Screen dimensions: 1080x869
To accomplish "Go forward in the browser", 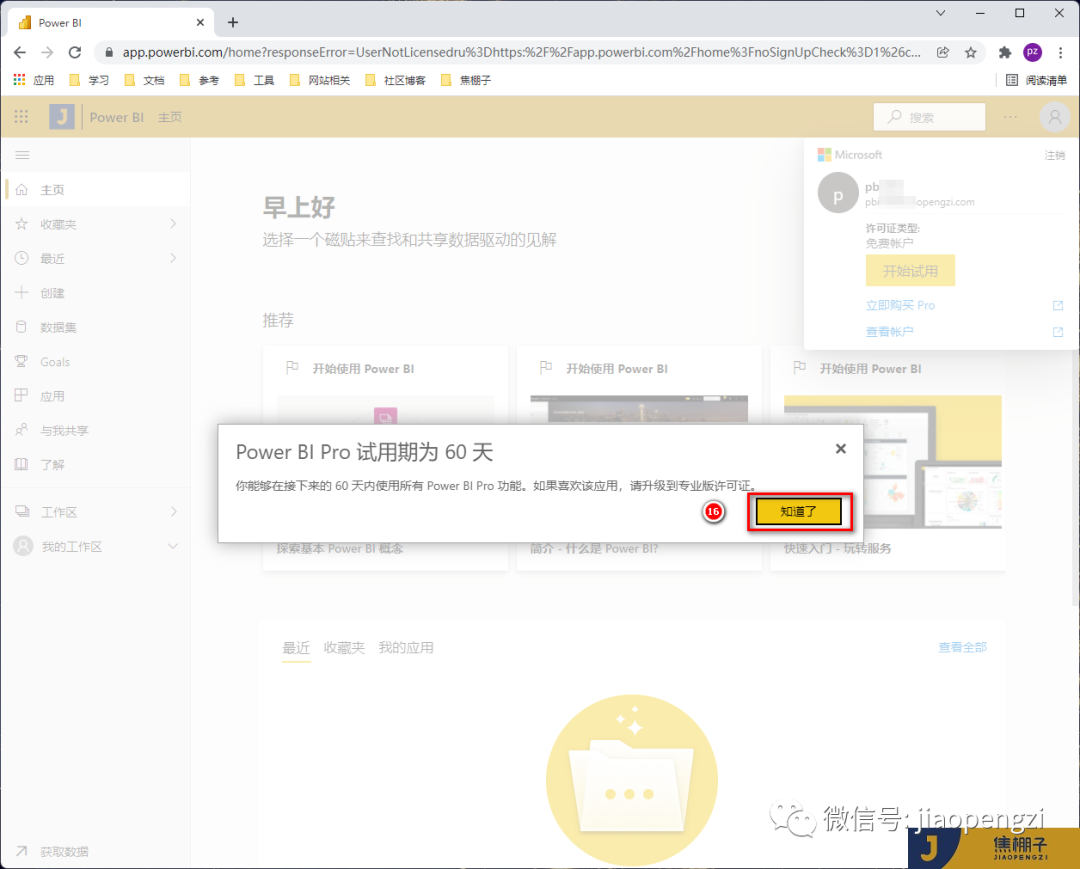I will coord(47,52).
